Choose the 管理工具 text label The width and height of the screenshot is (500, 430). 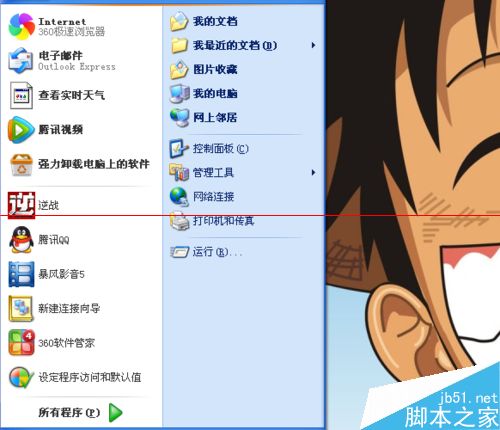[213, 172]
